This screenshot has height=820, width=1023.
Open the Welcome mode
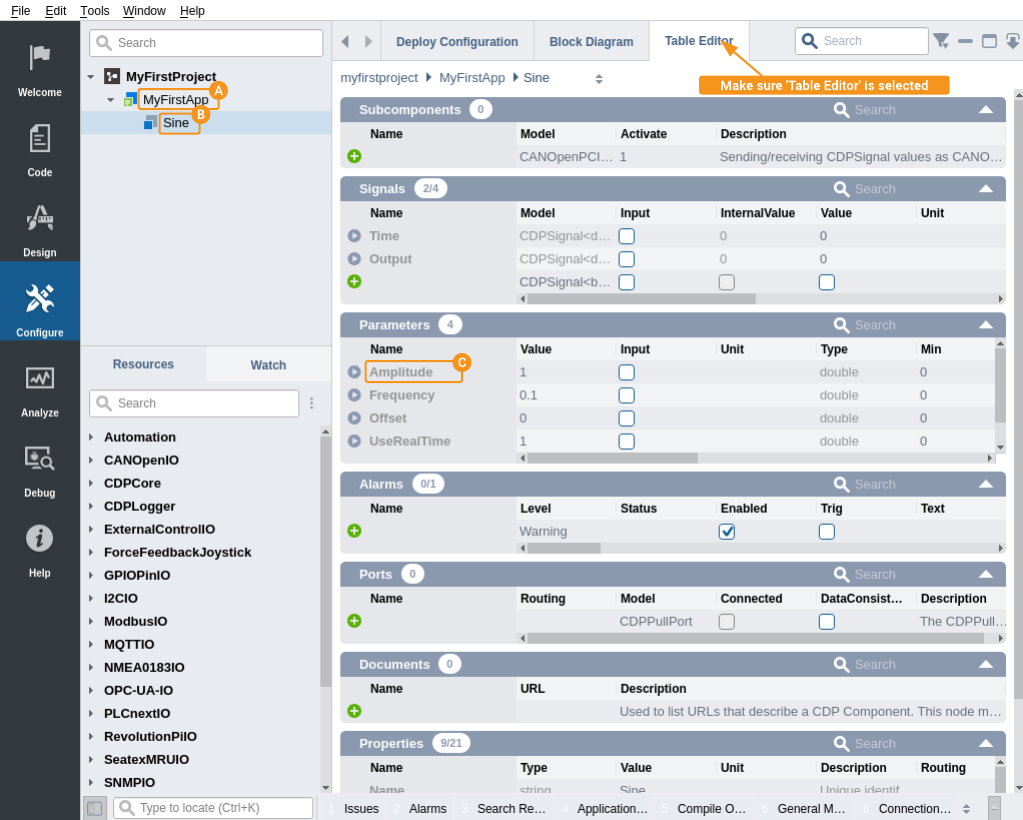tap(40, 69)
